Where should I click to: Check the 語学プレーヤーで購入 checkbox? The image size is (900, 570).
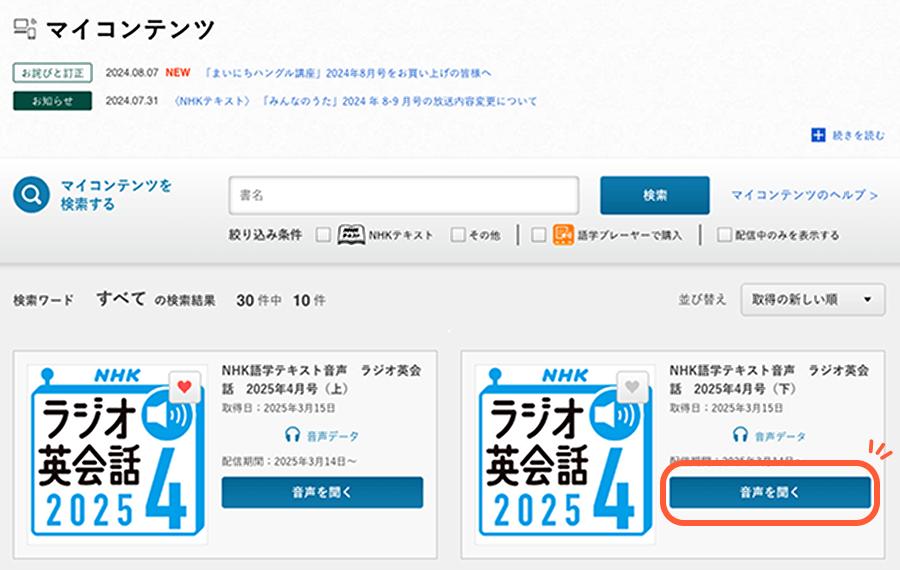click(x=538, y=234)
